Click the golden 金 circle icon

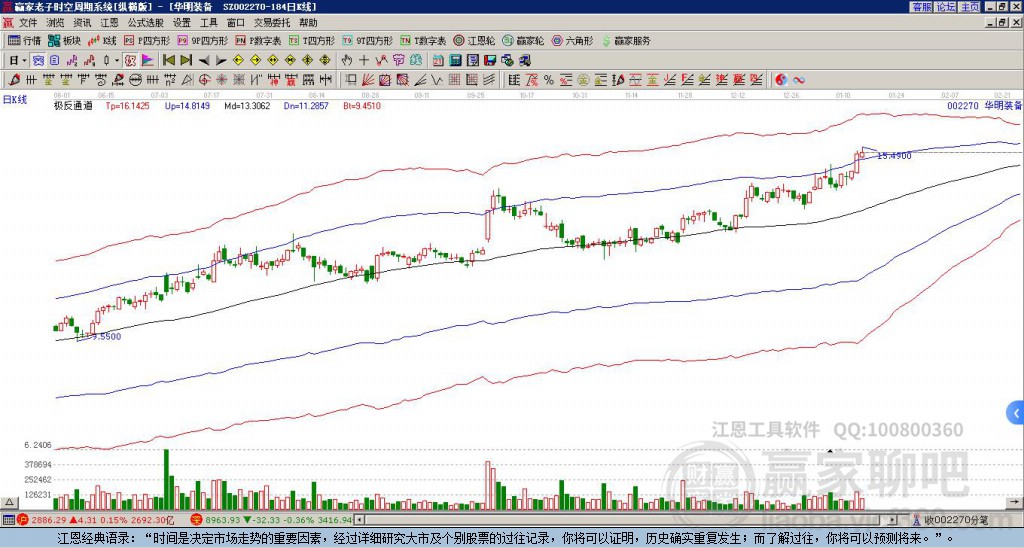[x=583, y=80]
